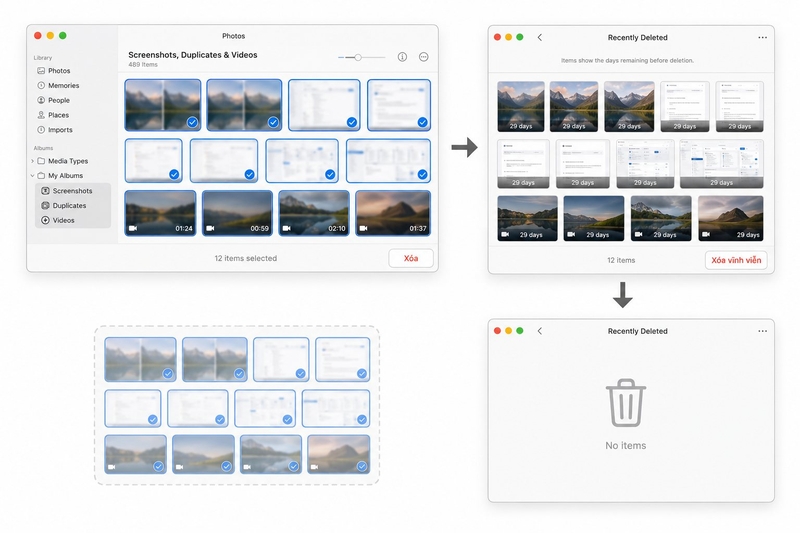Click the Photos window title

click(233, 36)
